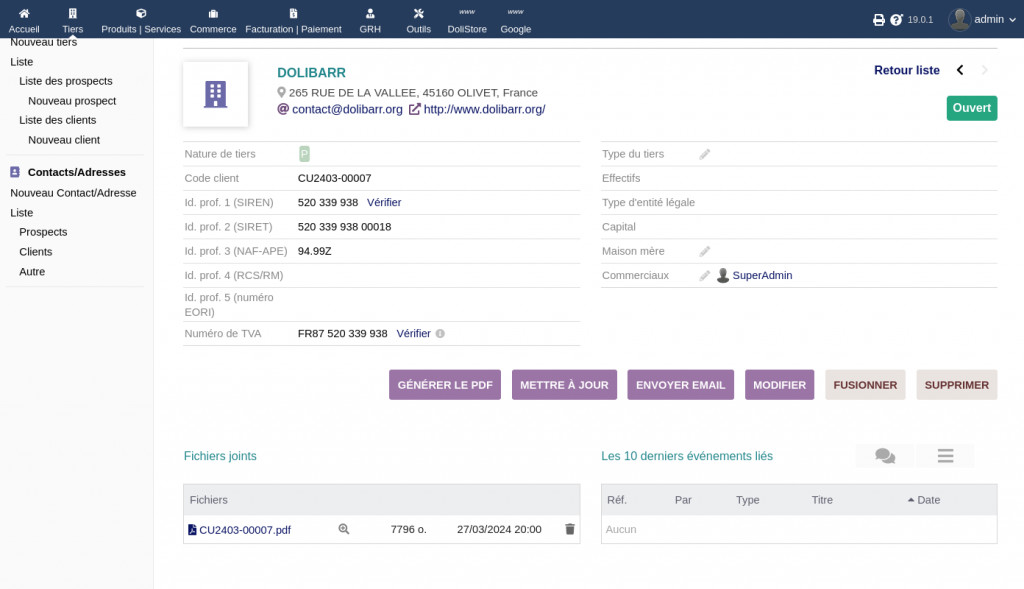Click the print icon in top bar
The width and height of the screenshot is (1024, 589).
[879, 19]
